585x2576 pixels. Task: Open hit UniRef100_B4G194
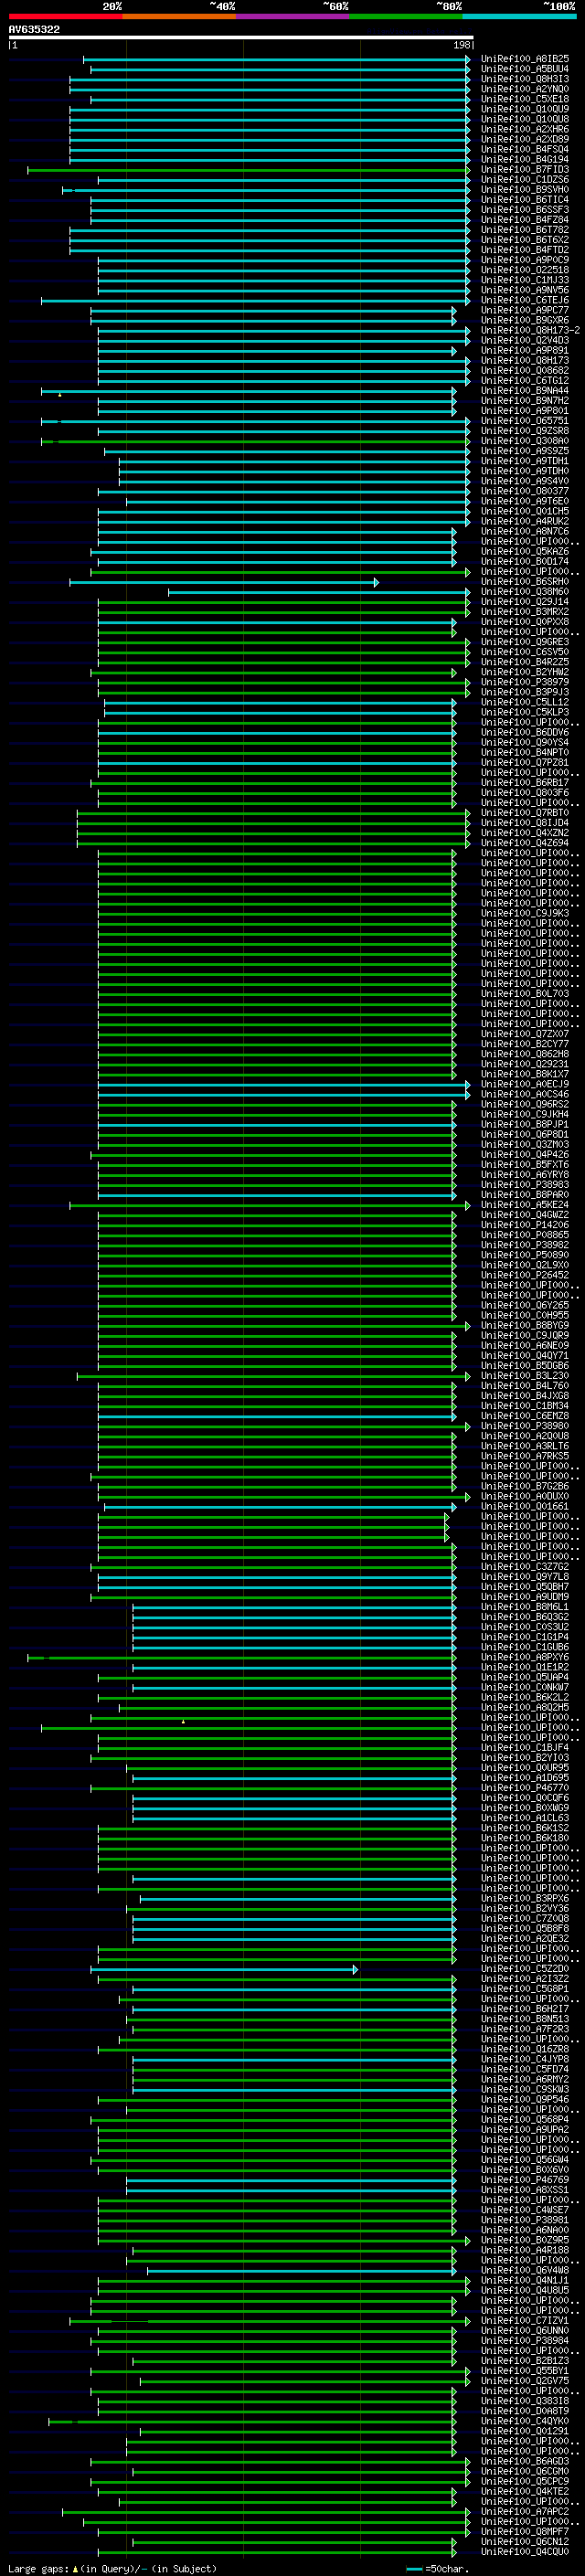click(x=525, y=159)
